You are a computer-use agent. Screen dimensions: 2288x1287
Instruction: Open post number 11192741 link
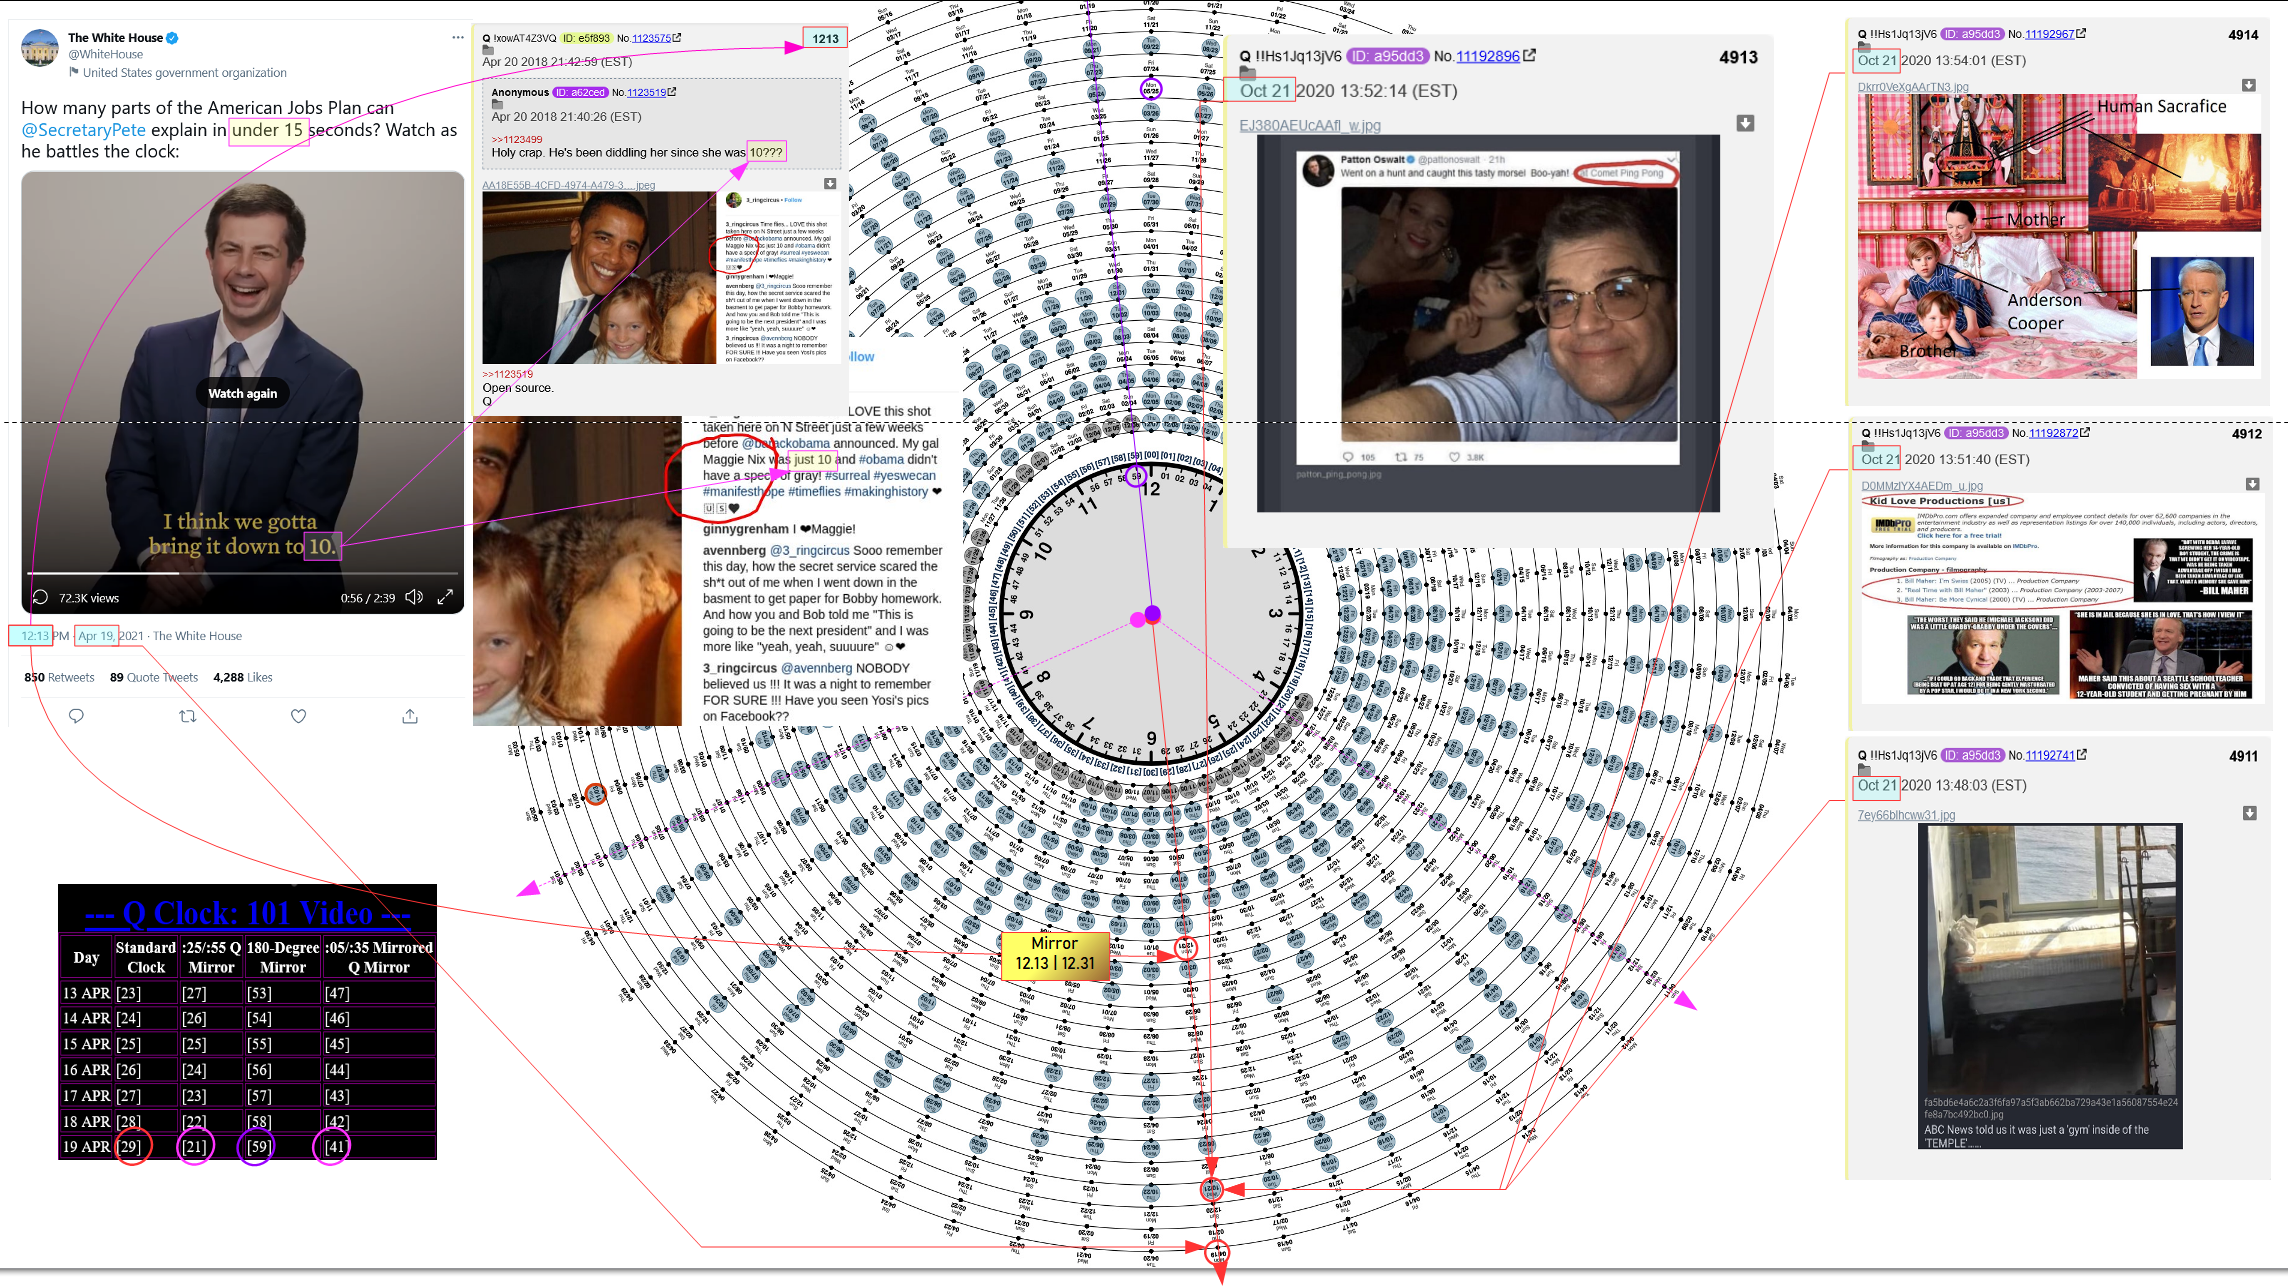[x=2050, y=755]
